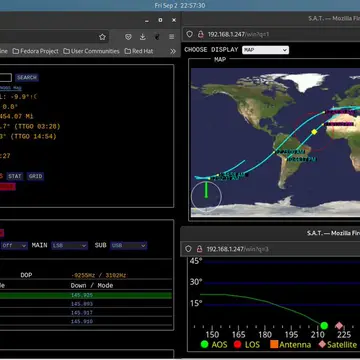Click the padlock icon in the win?q=1 window
Image resolution: width=360 pixels, height=360 pixels.
coord(200,34)
